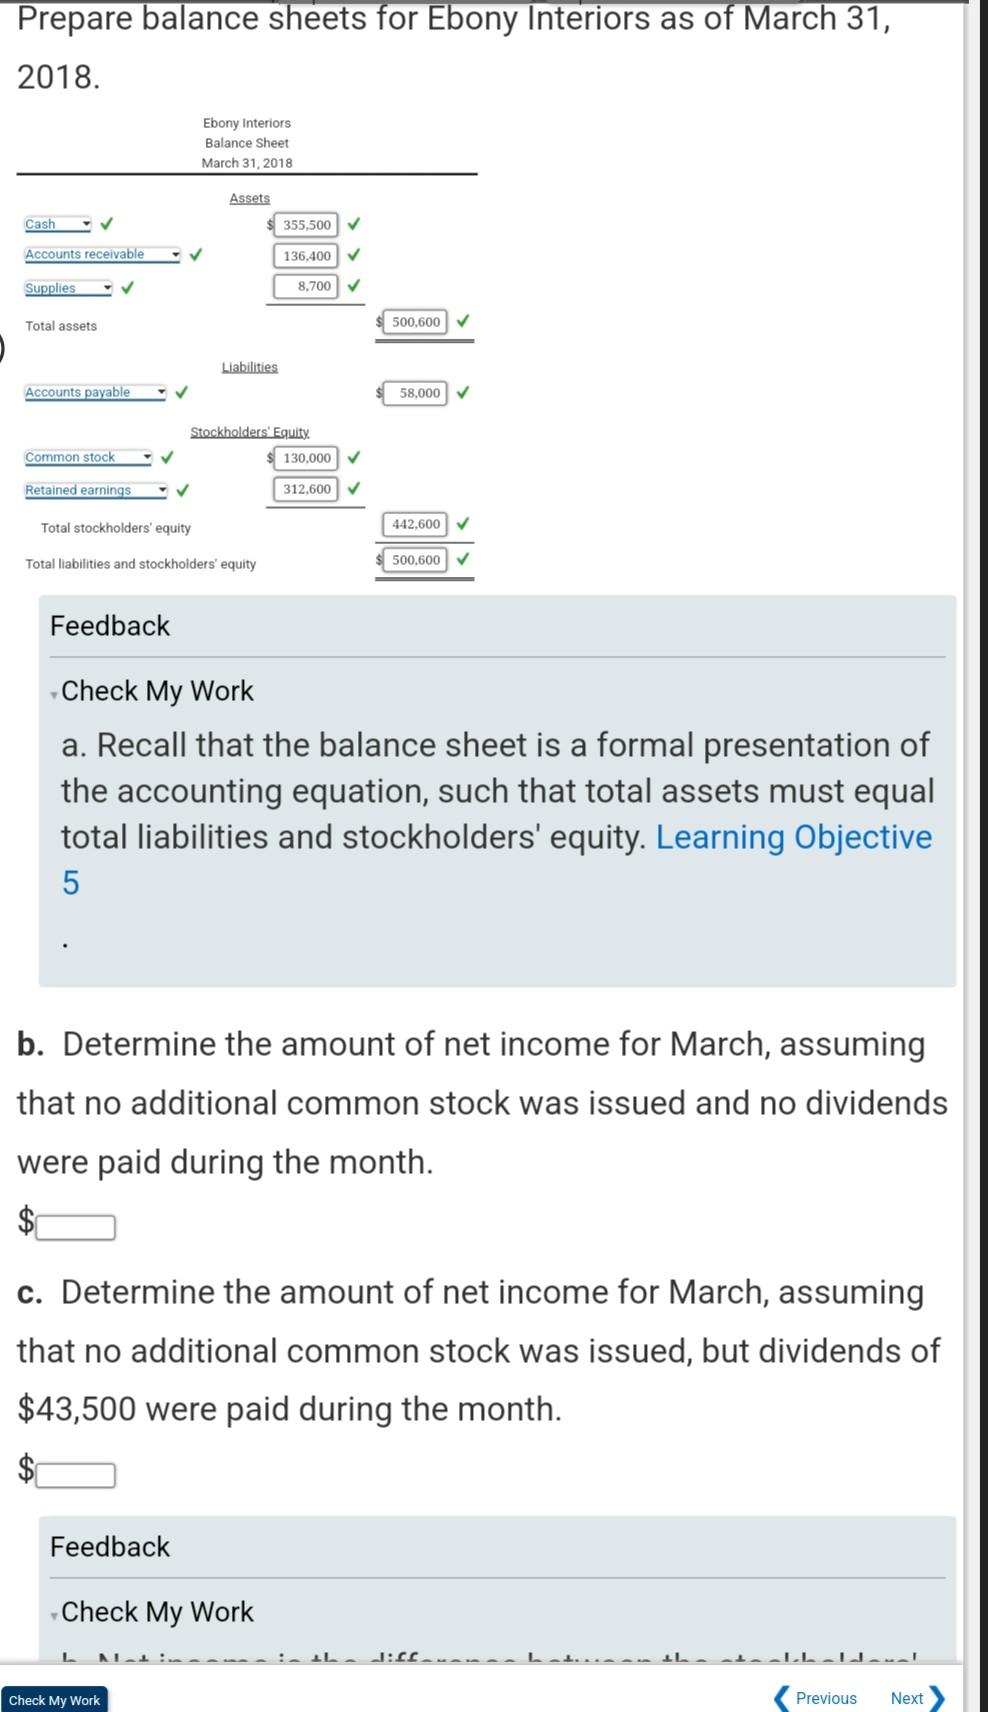Open the Learning Objective 5 link
The height and width of the screenshot is (1712, 988).
pyautogui.click(x=793, y=837)
